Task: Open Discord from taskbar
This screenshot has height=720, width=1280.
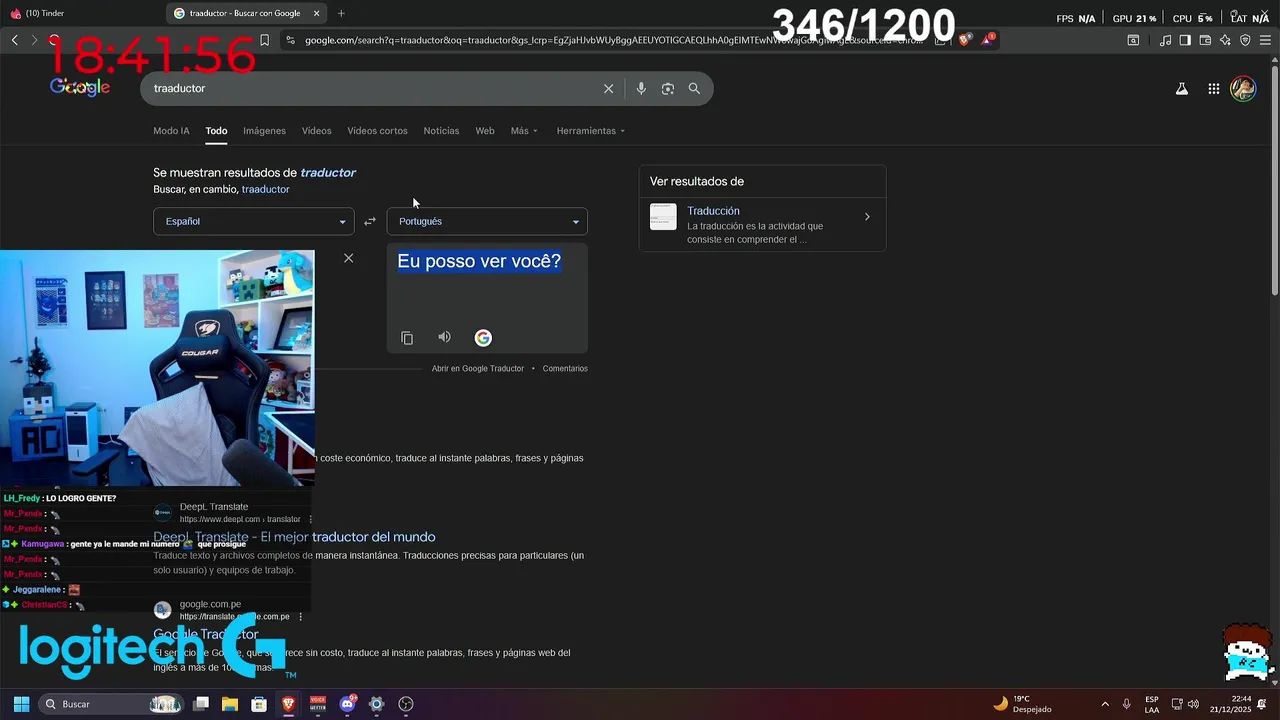Action: (x=347, y=704)
